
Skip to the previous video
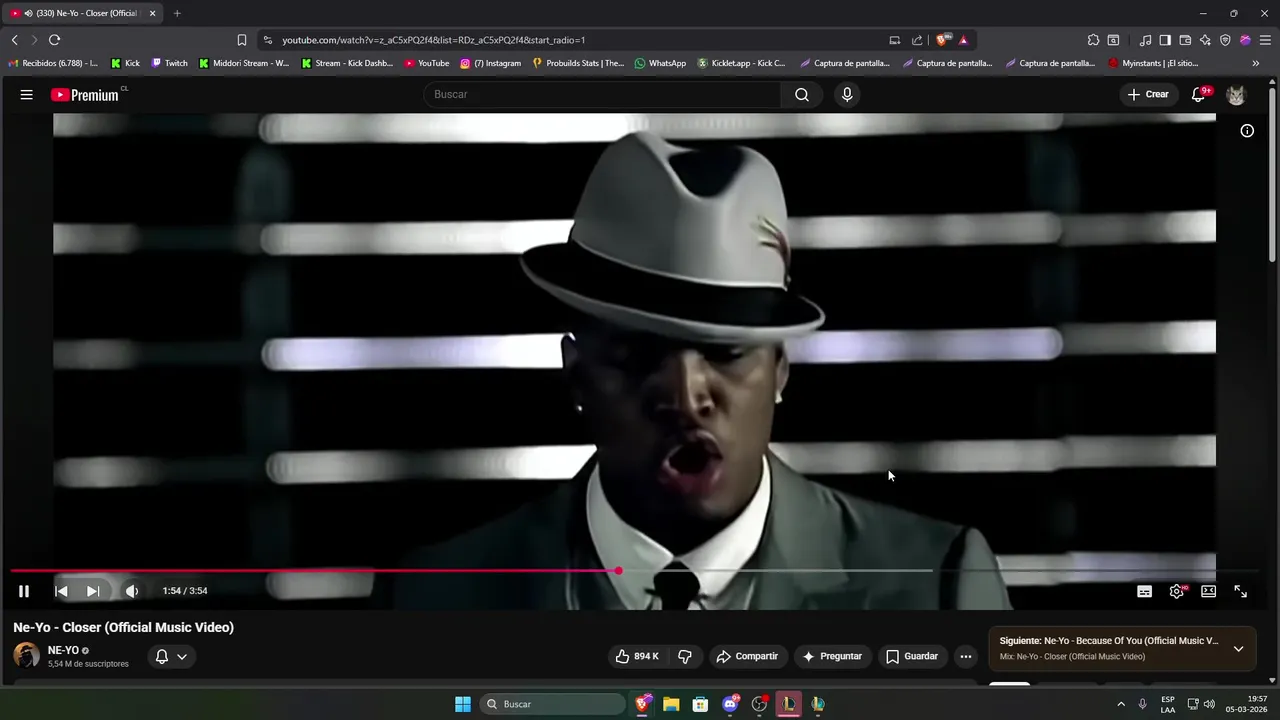click(61, 591)
